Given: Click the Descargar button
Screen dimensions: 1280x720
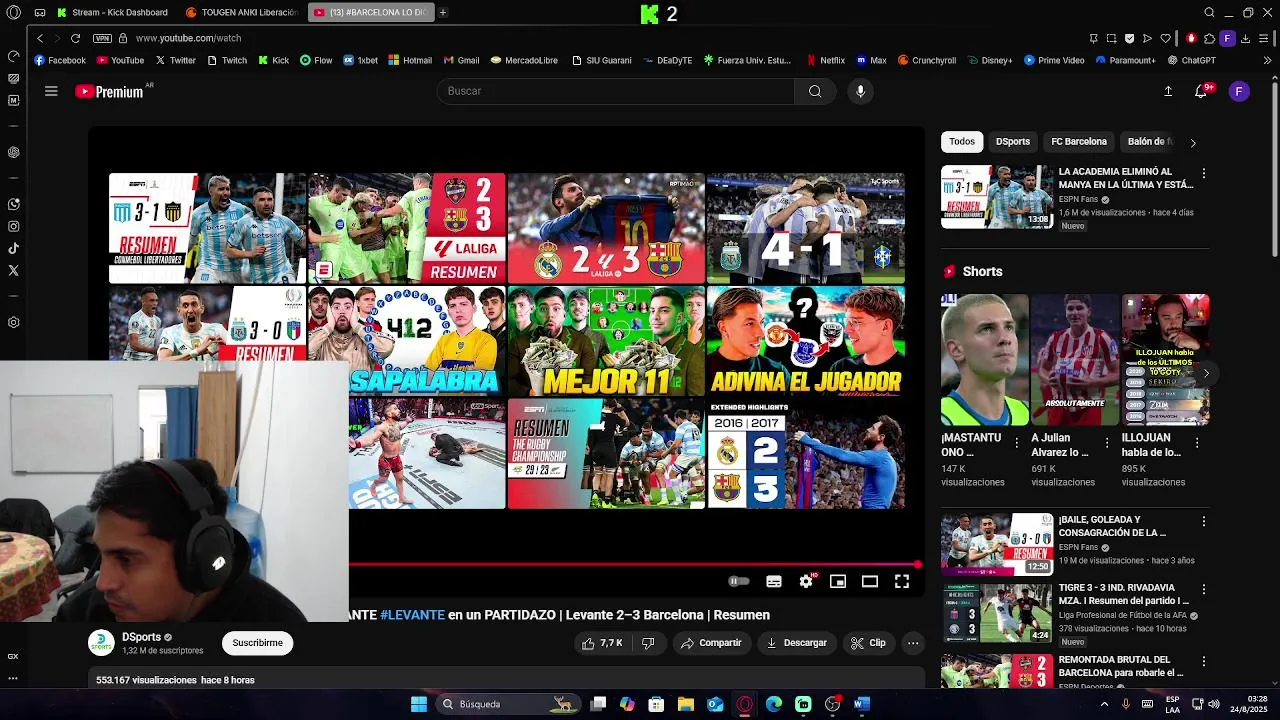Looking at the screenshot, I should (x=797, y=643).
